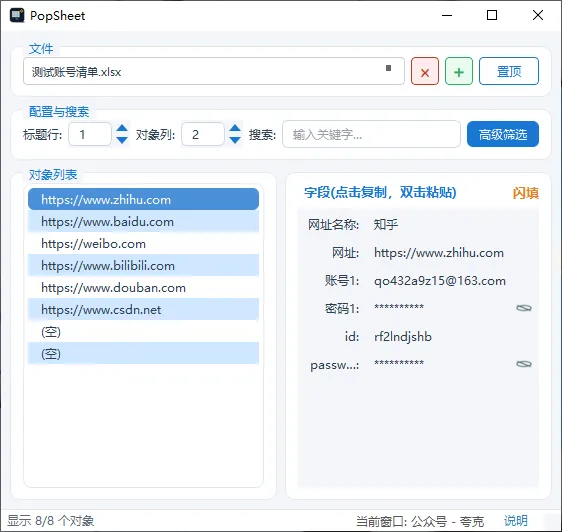
Task: Copy 账号1 value qo432a9z15@163.com
Action: click(x=440, y=281)
